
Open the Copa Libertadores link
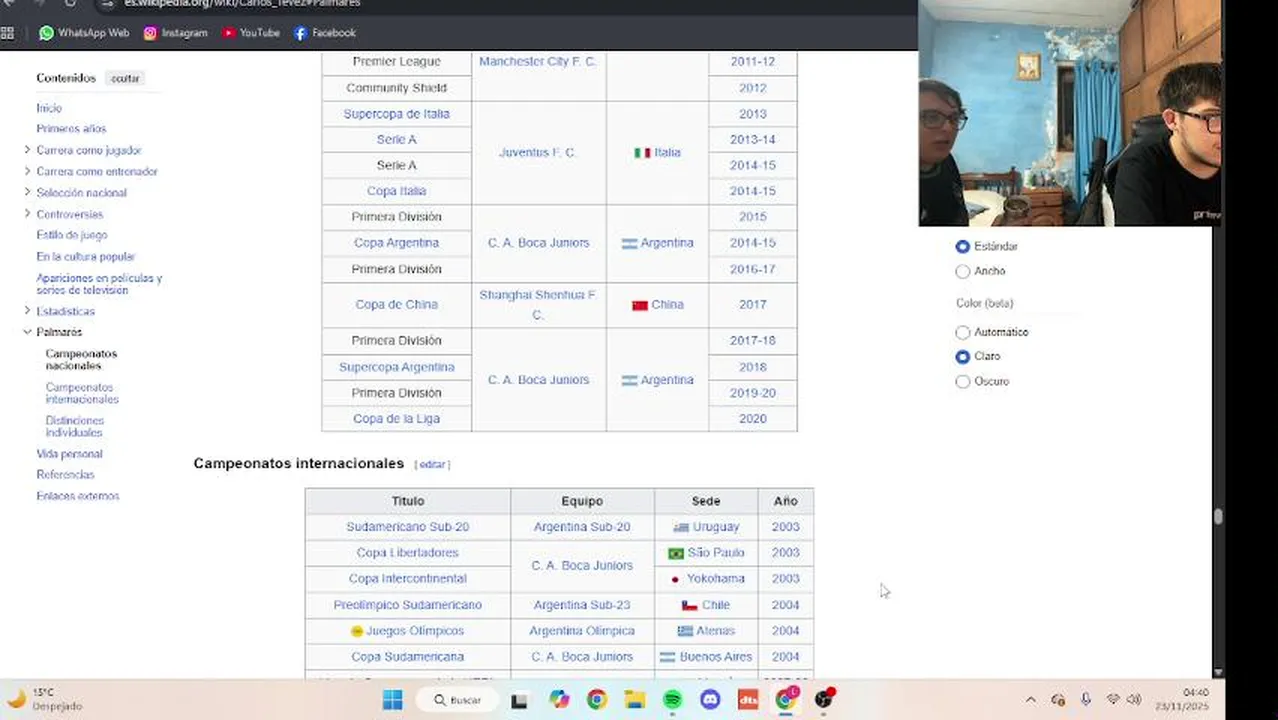[407, 553]
